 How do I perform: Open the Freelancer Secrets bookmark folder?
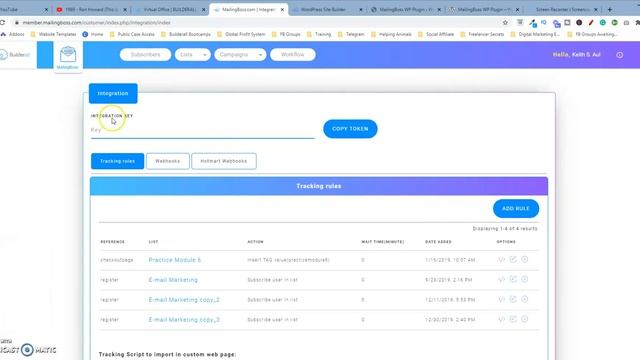click(483, 35)
